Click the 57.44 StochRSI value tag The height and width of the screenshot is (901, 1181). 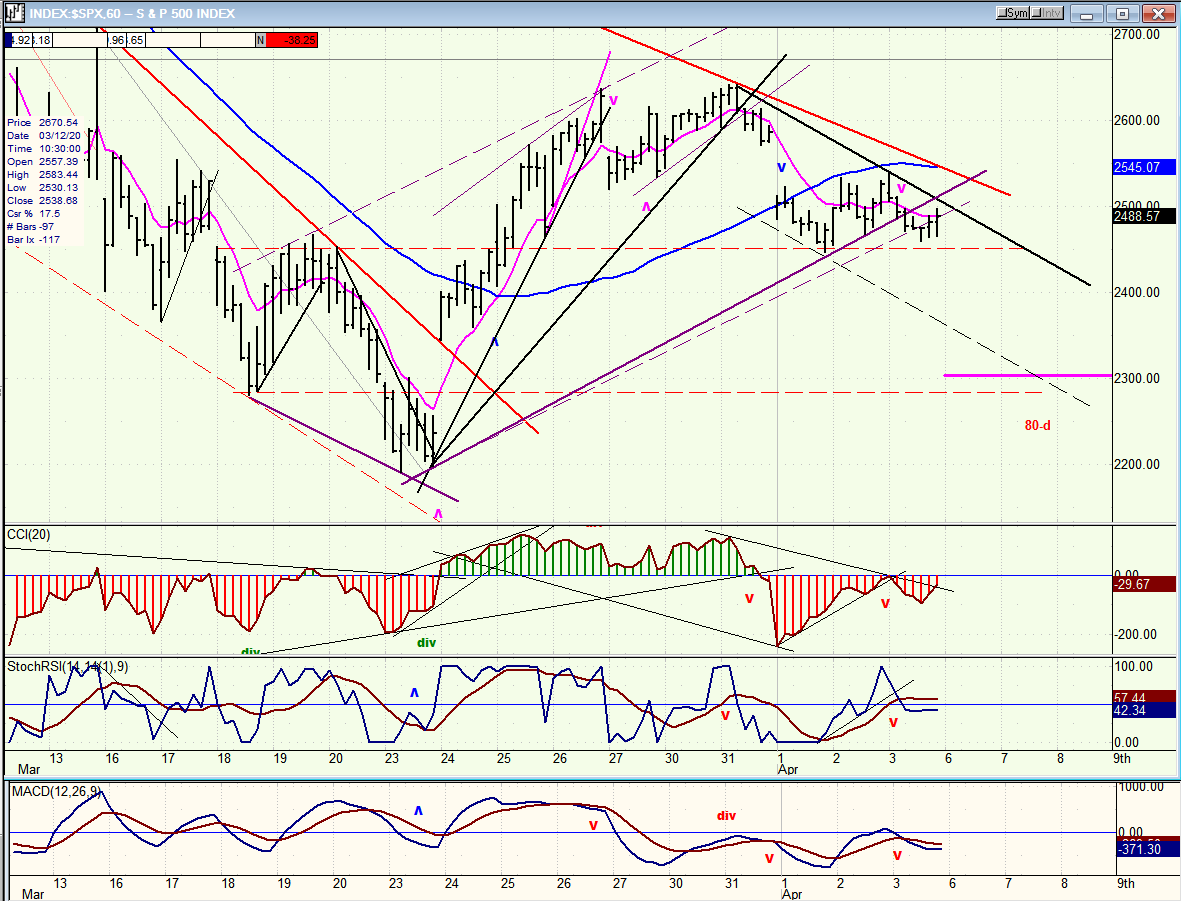point(1144,698)
